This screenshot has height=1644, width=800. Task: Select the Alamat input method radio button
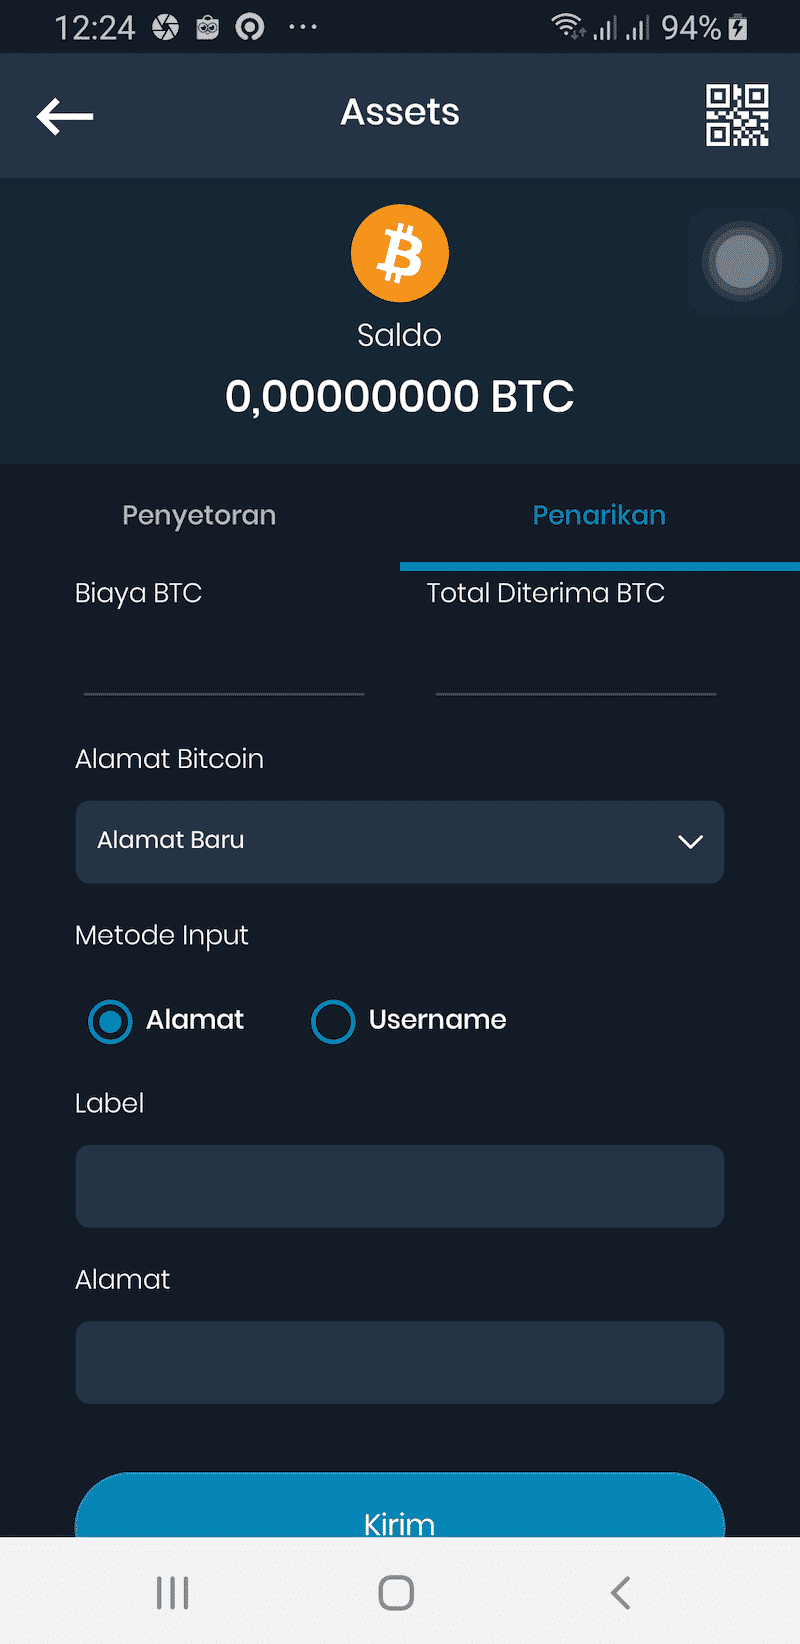point(110,1021)
